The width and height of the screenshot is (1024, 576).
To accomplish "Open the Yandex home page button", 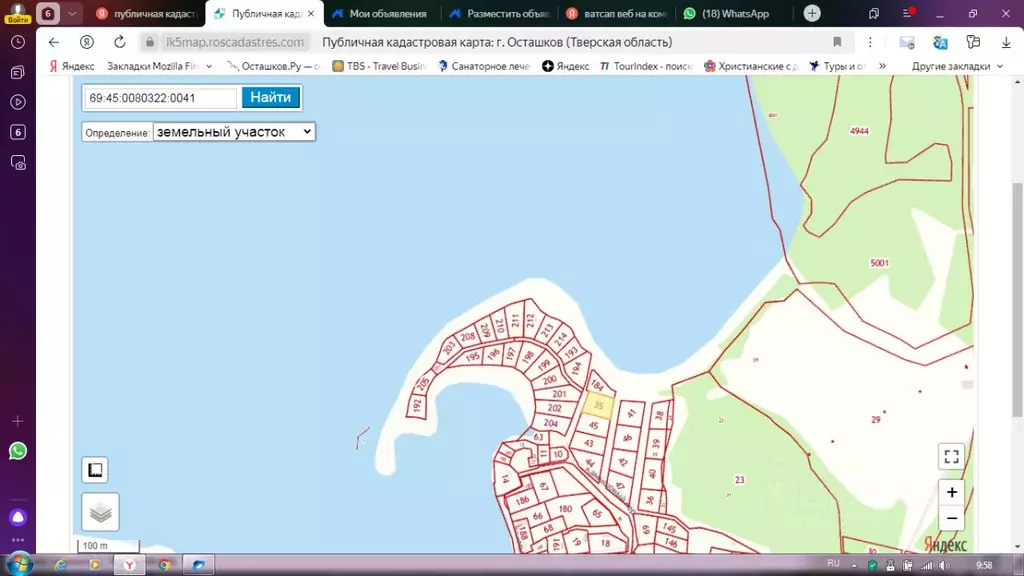I will 86,42.
